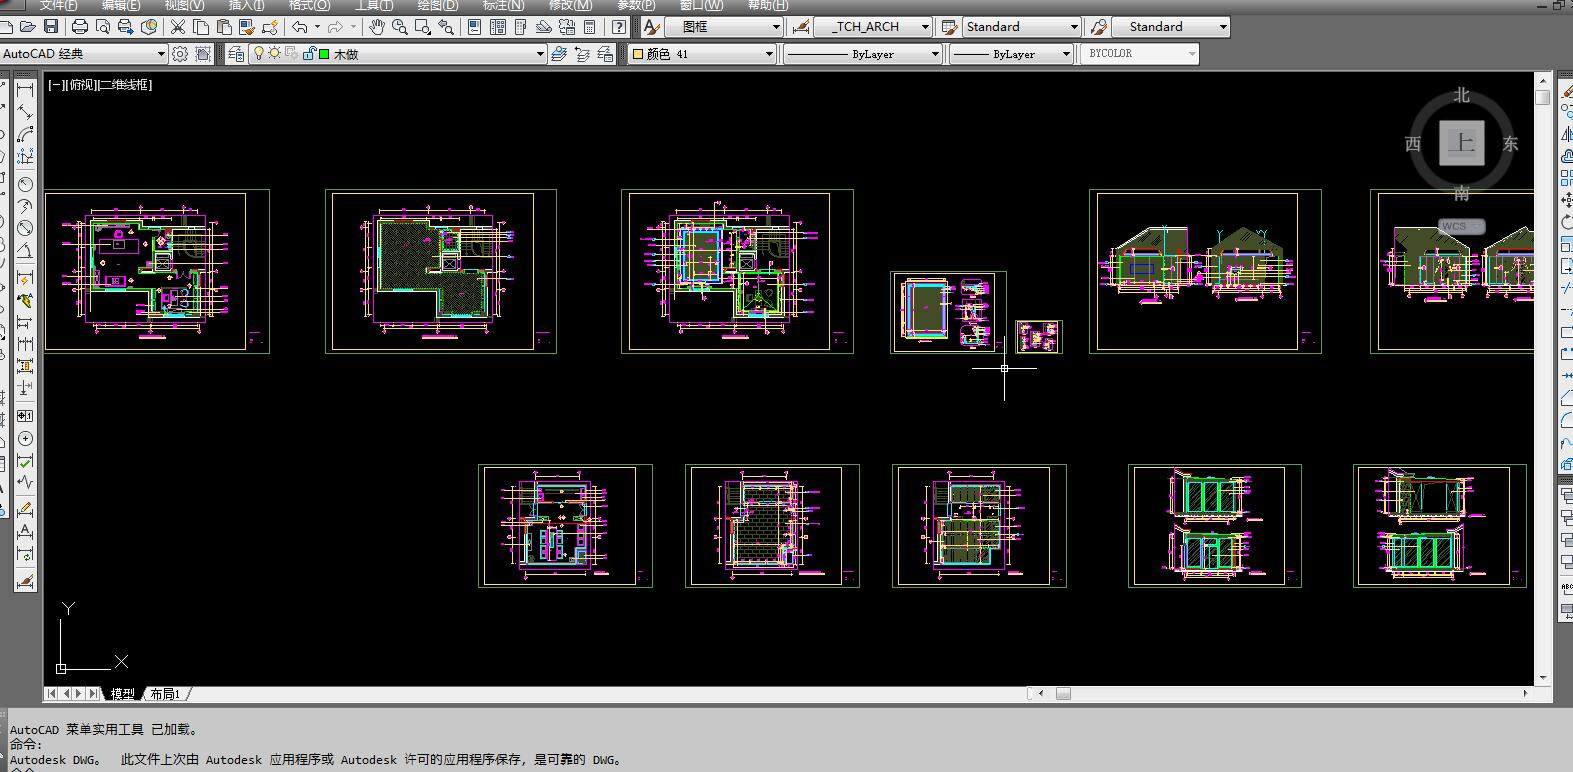Select the Pan hand tool
1573x772 pixels.
click(377, 27)
